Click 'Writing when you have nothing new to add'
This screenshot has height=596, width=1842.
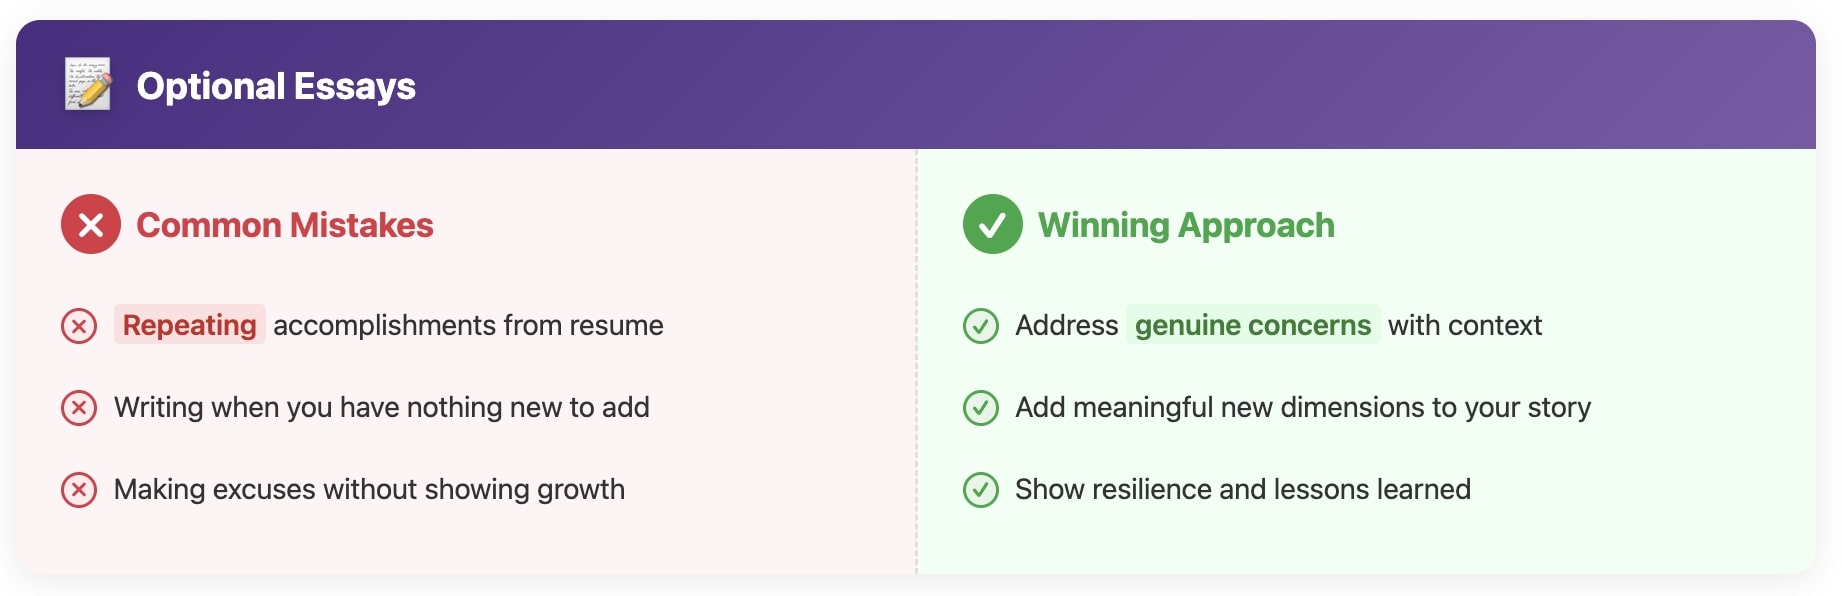pyautogui.click(x=382, y=407)
